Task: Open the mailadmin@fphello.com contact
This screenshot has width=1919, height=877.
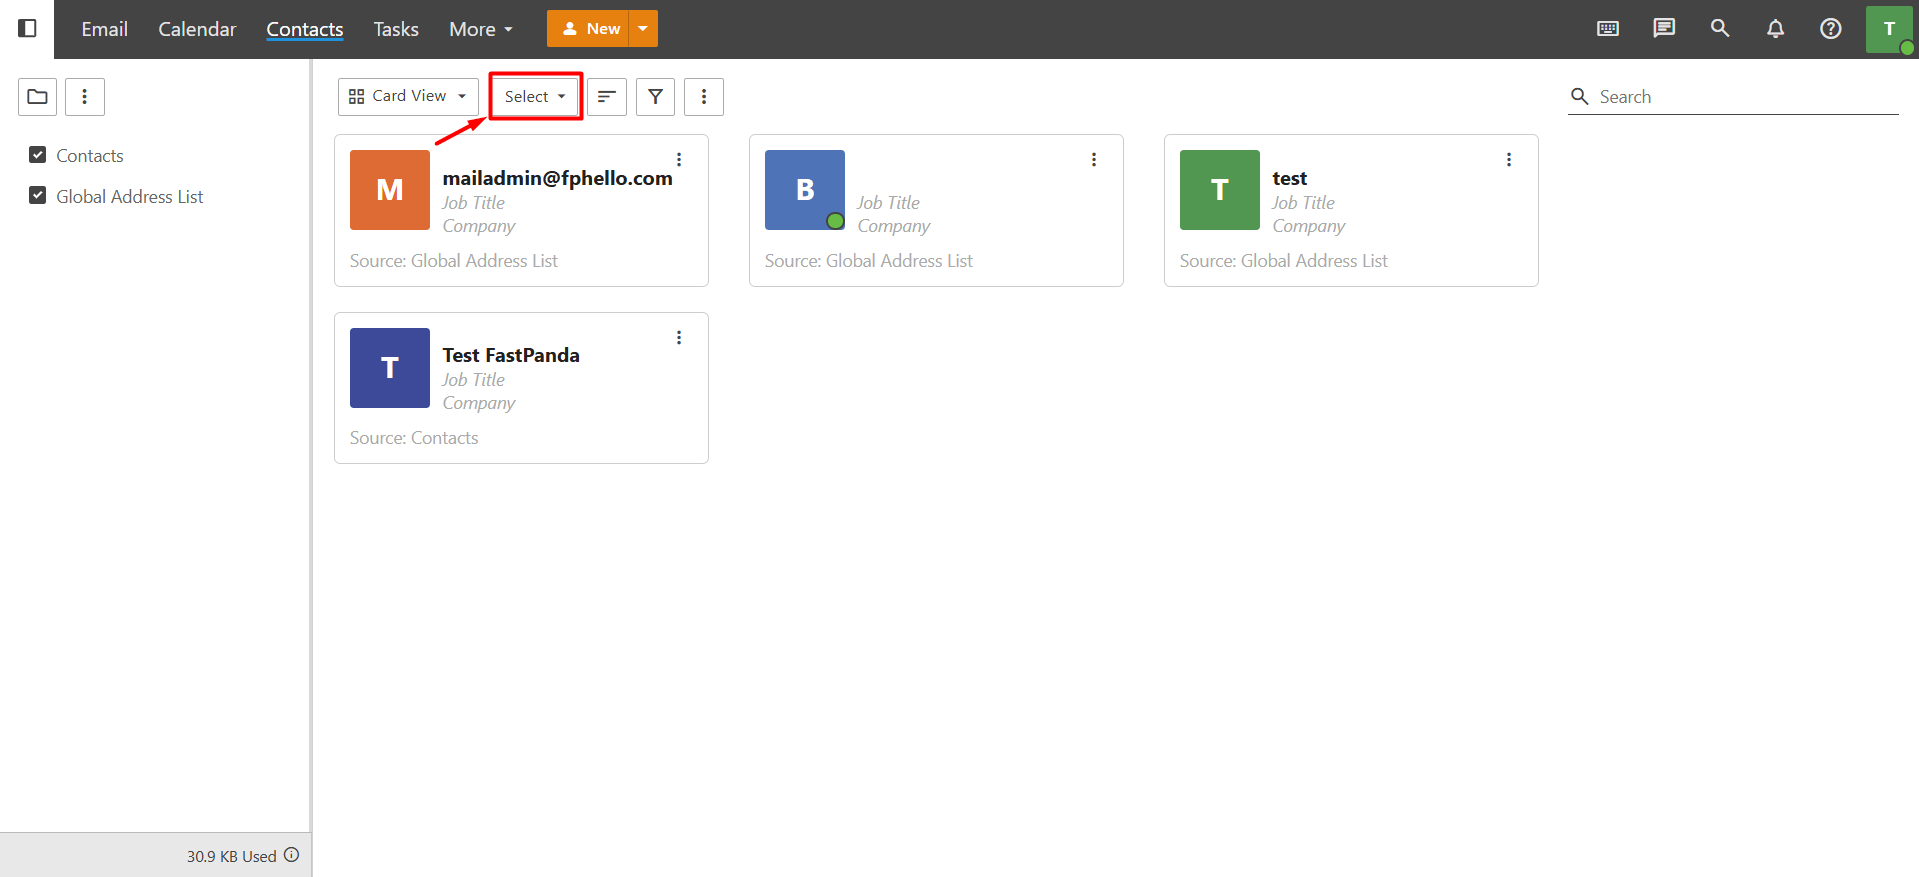Action: 558,178
